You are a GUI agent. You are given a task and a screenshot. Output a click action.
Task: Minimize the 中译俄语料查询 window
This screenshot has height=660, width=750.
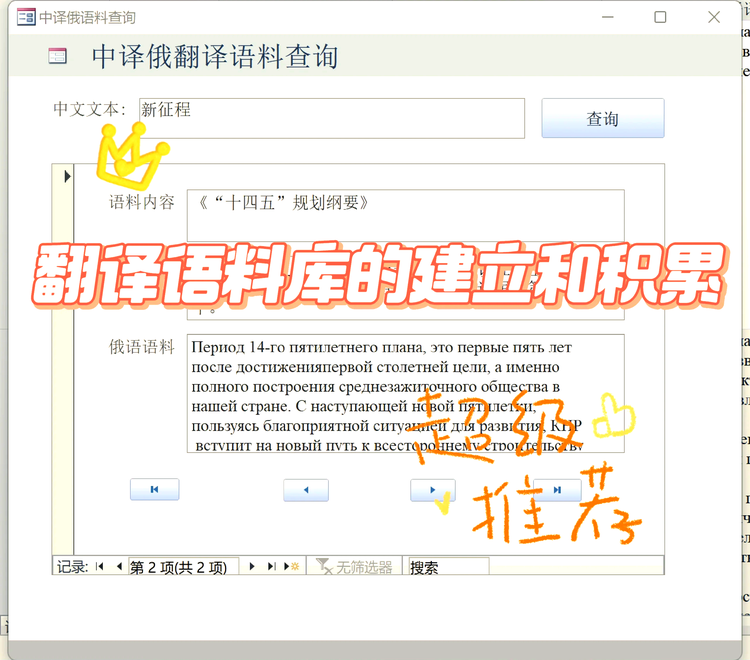[x=607, y=17]
